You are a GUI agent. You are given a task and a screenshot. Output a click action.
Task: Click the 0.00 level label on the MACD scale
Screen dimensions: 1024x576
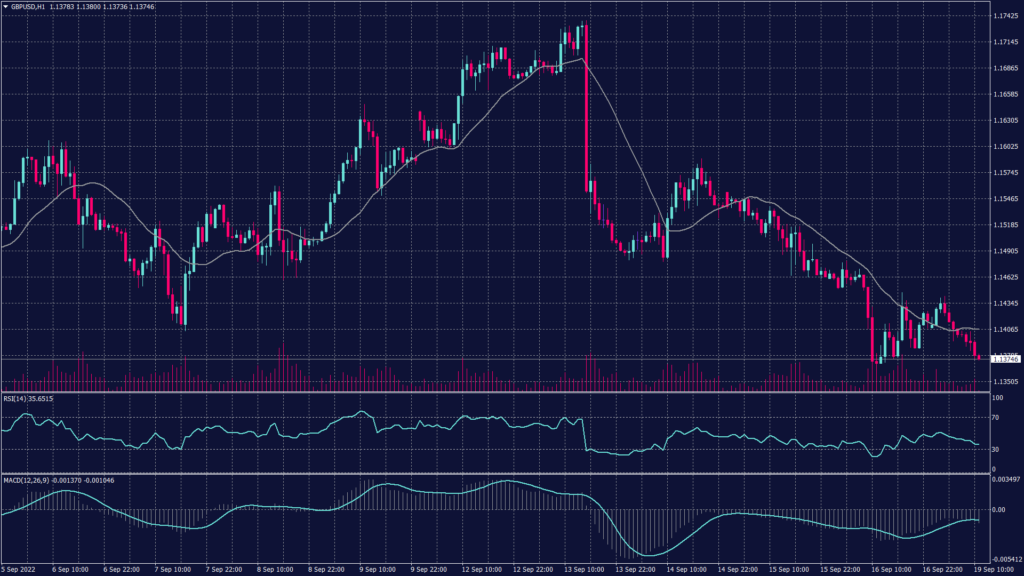click(999, 507)
